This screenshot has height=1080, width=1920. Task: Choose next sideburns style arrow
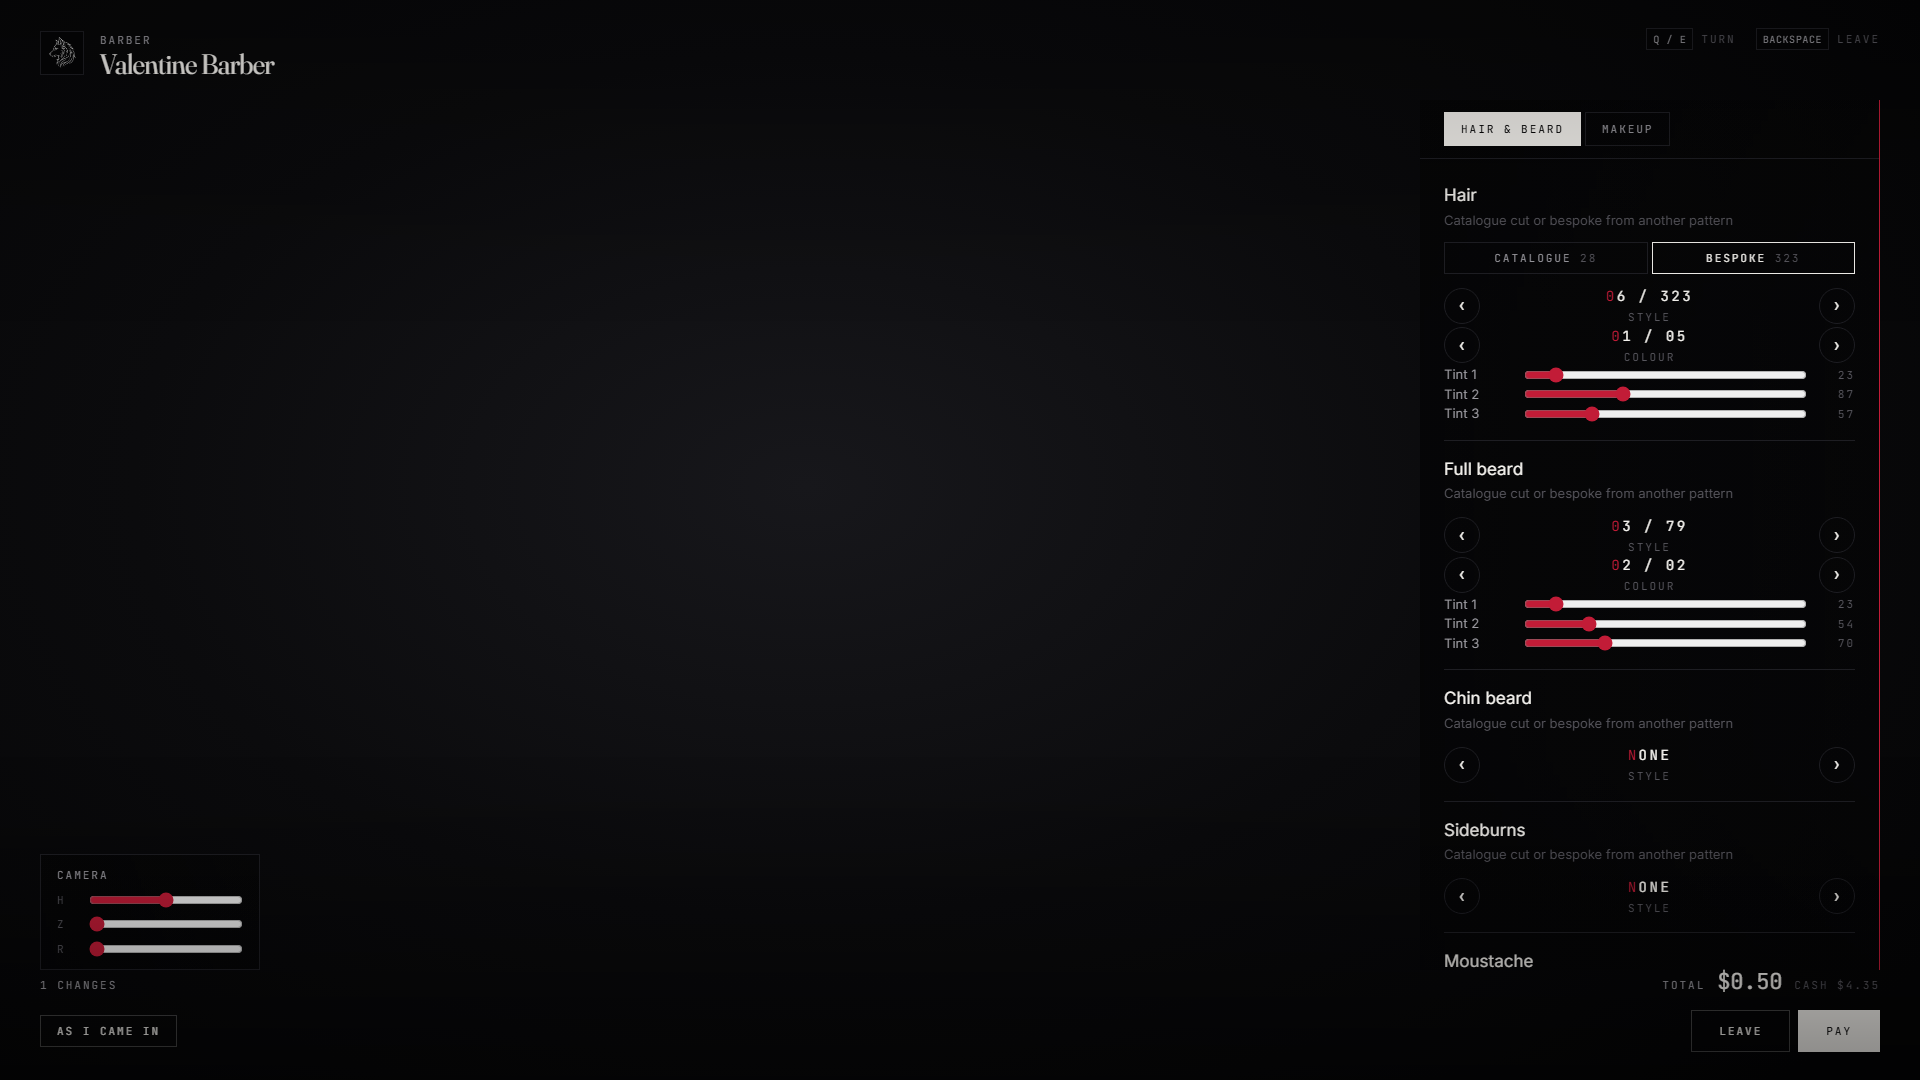(1836, 896)
